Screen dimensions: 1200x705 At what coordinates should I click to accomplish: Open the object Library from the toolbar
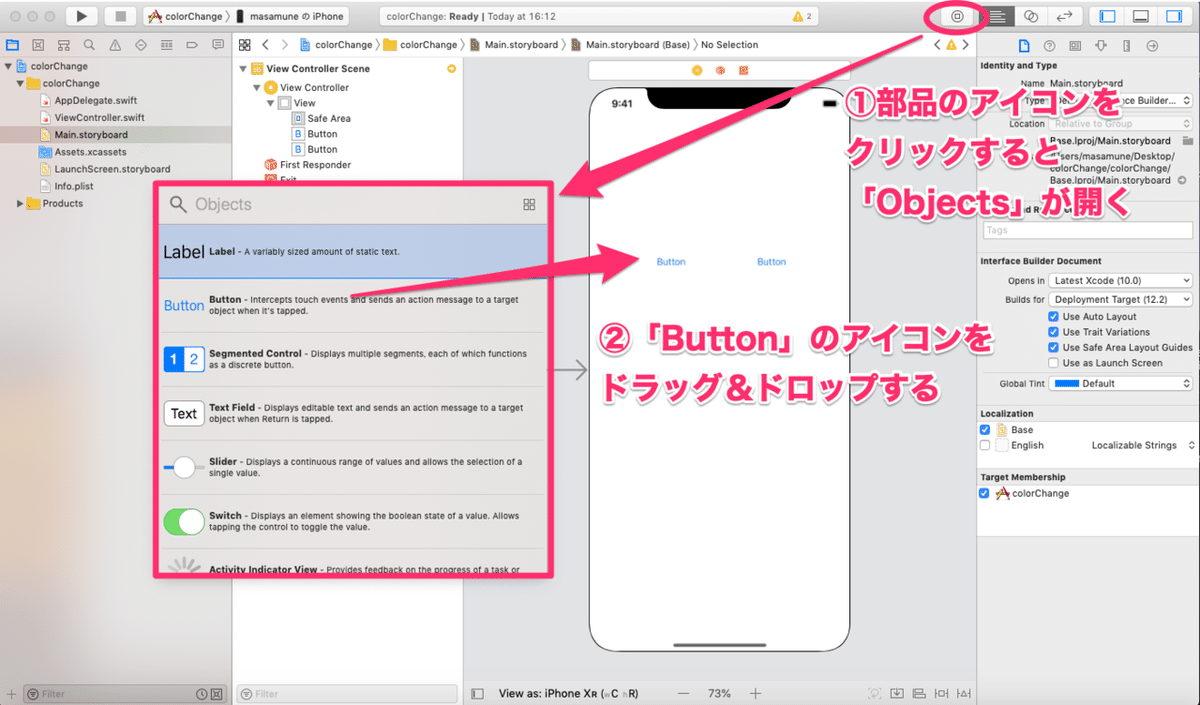(x=957, y=16)
